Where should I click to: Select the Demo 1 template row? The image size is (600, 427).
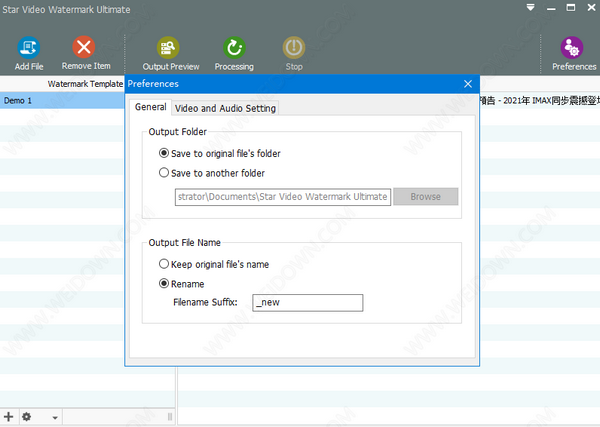60,101
